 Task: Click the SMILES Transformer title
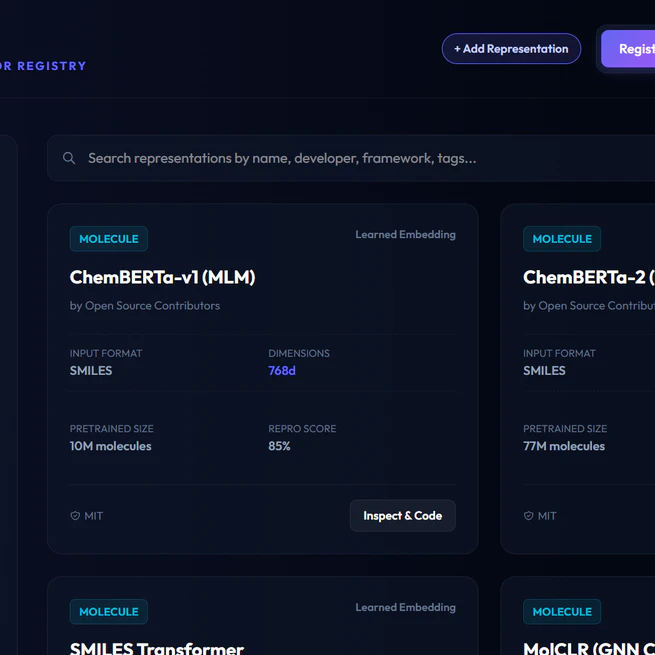pos(157,648)
